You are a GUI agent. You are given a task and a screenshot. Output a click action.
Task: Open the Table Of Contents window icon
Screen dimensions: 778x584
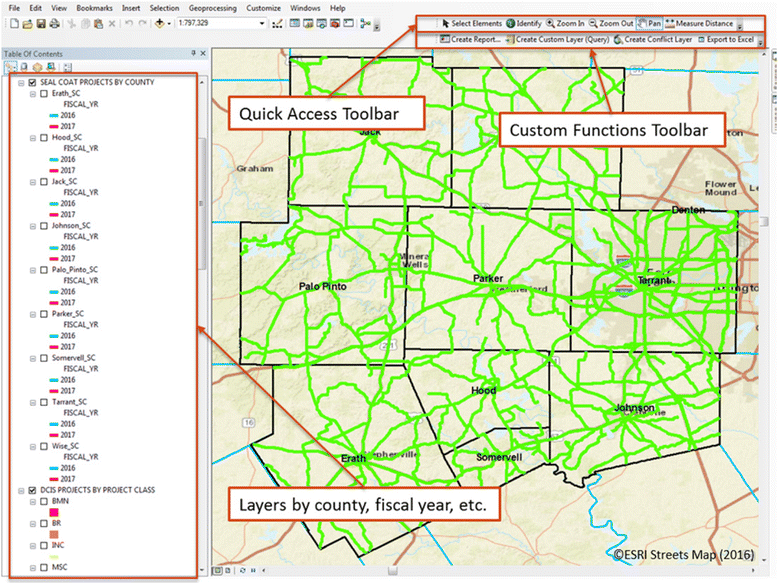(295, 23)
